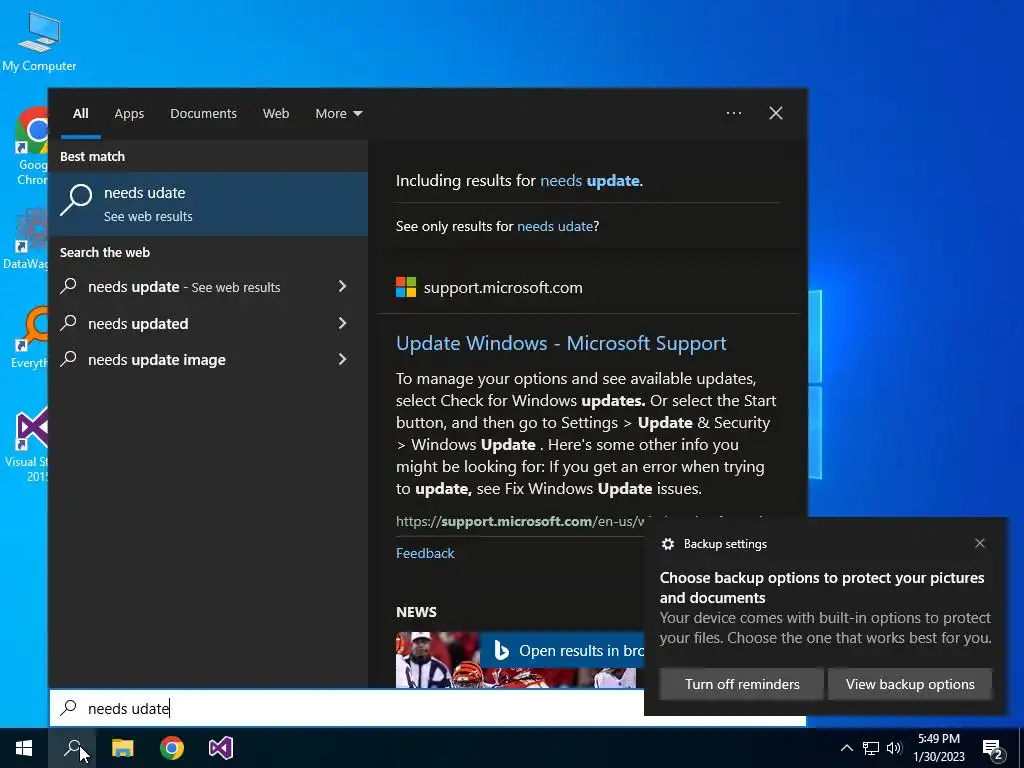Click the NEWS section heading

(416, 612)
